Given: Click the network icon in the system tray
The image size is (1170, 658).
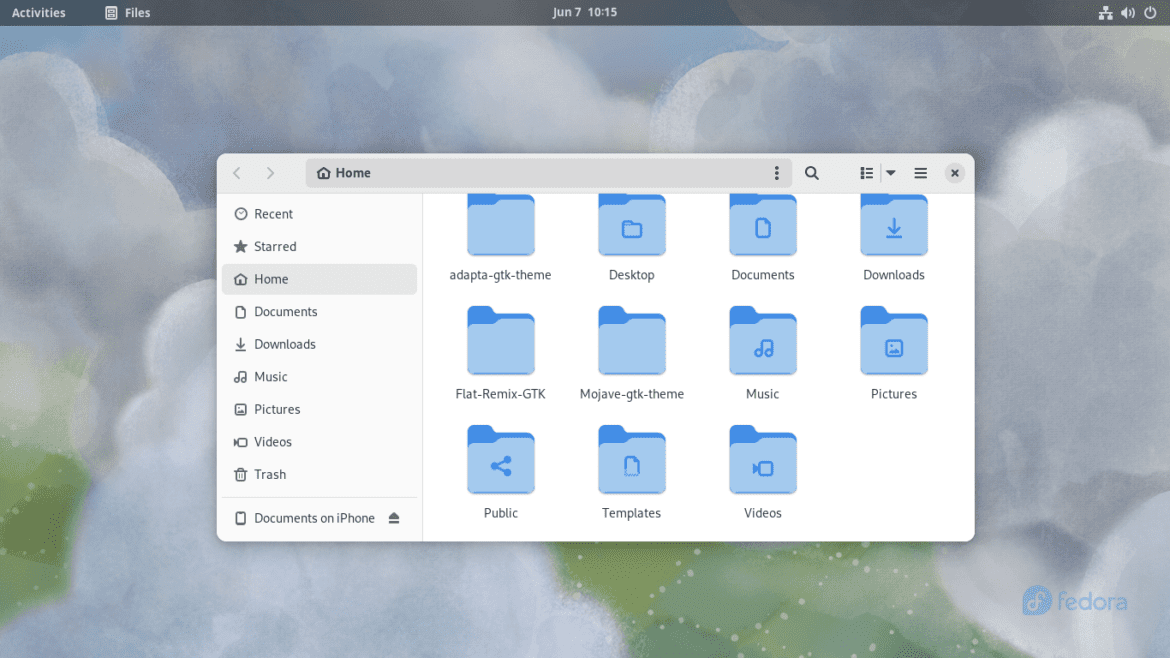Looking at the screenshot, I should click(x=1105, y=12).
